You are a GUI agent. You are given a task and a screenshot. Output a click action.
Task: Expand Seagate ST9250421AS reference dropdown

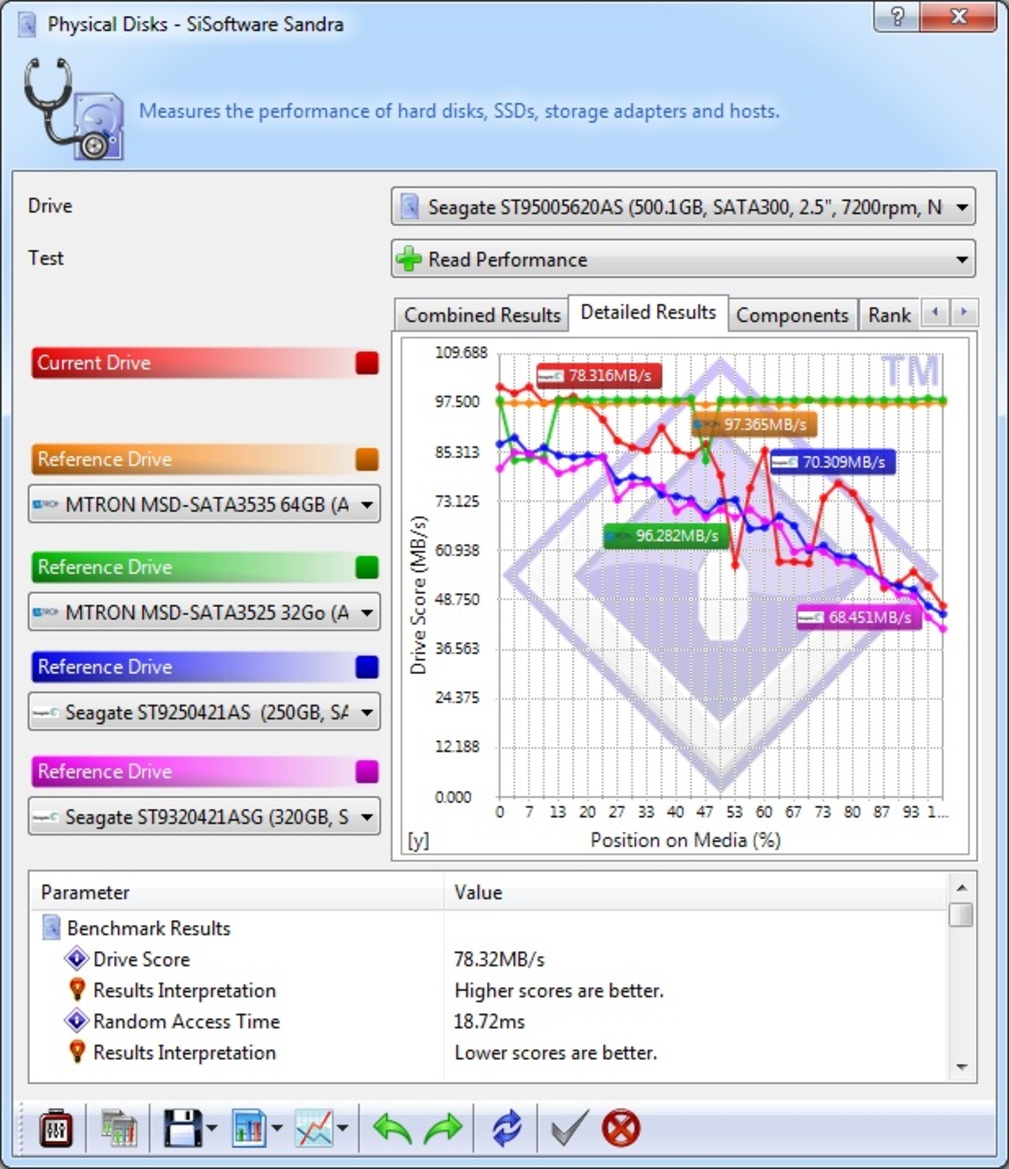click(204, 712)
